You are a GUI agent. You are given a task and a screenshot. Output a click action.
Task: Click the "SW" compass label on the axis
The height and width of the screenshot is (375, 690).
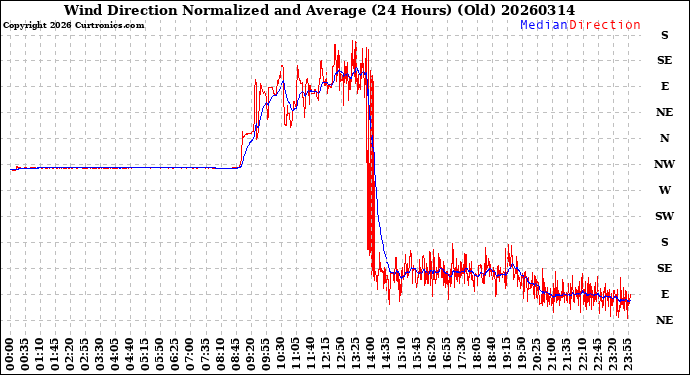tap(664, 216)
